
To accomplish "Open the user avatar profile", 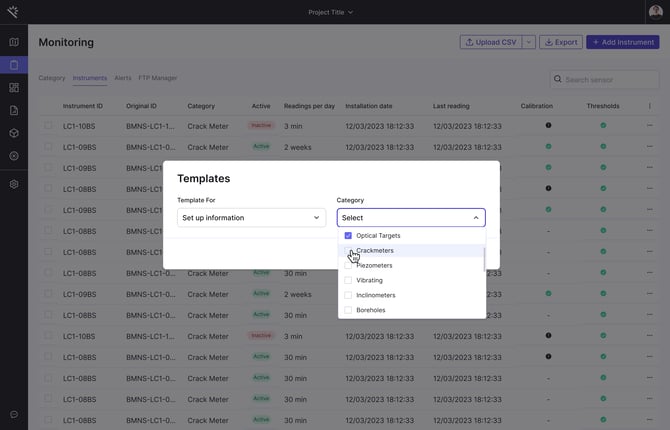I will pos(656,12).
